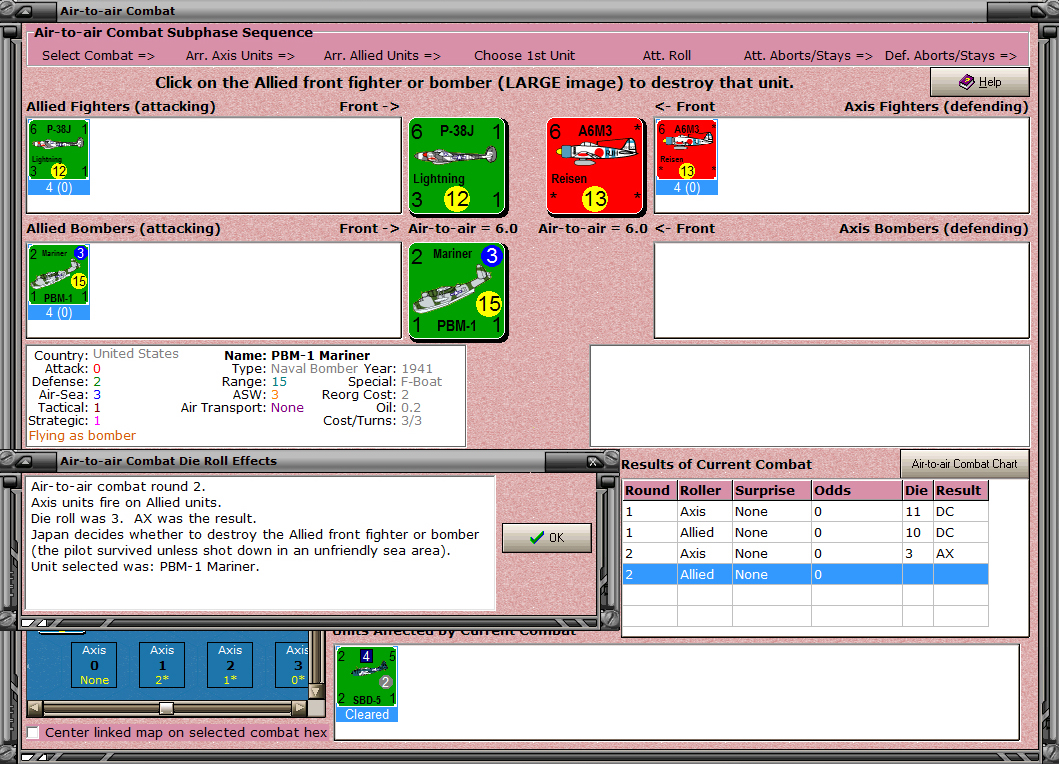
Task: Select round 1 Axis row in results table
Action: (805, 511)
